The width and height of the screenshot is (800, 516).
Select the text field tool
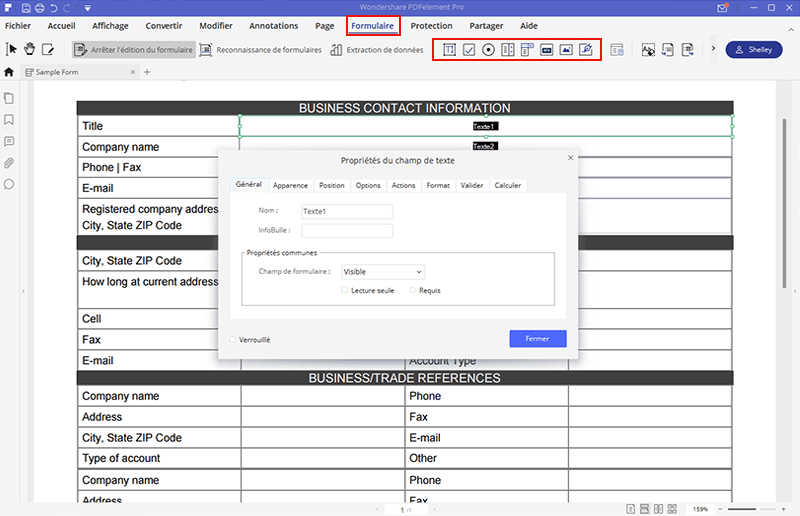point(449,49)
